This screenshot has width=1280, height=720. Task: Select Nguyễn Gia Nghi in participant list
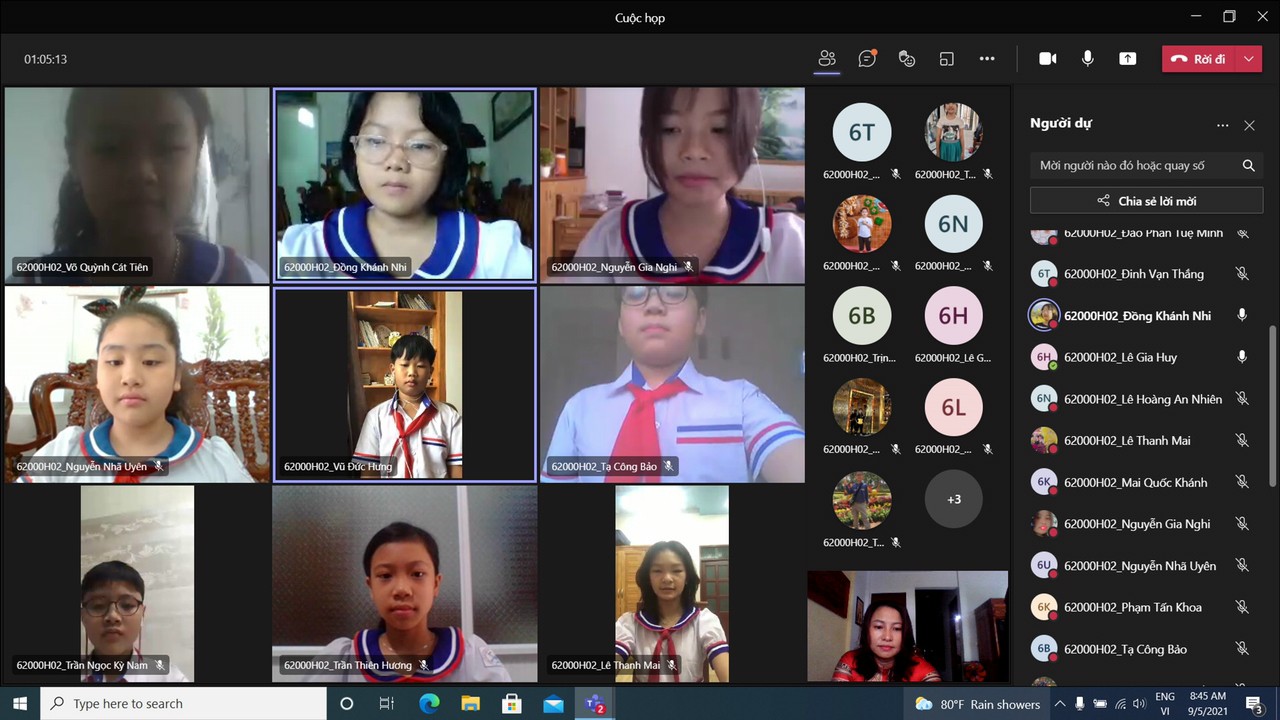tap(1137, 524)
